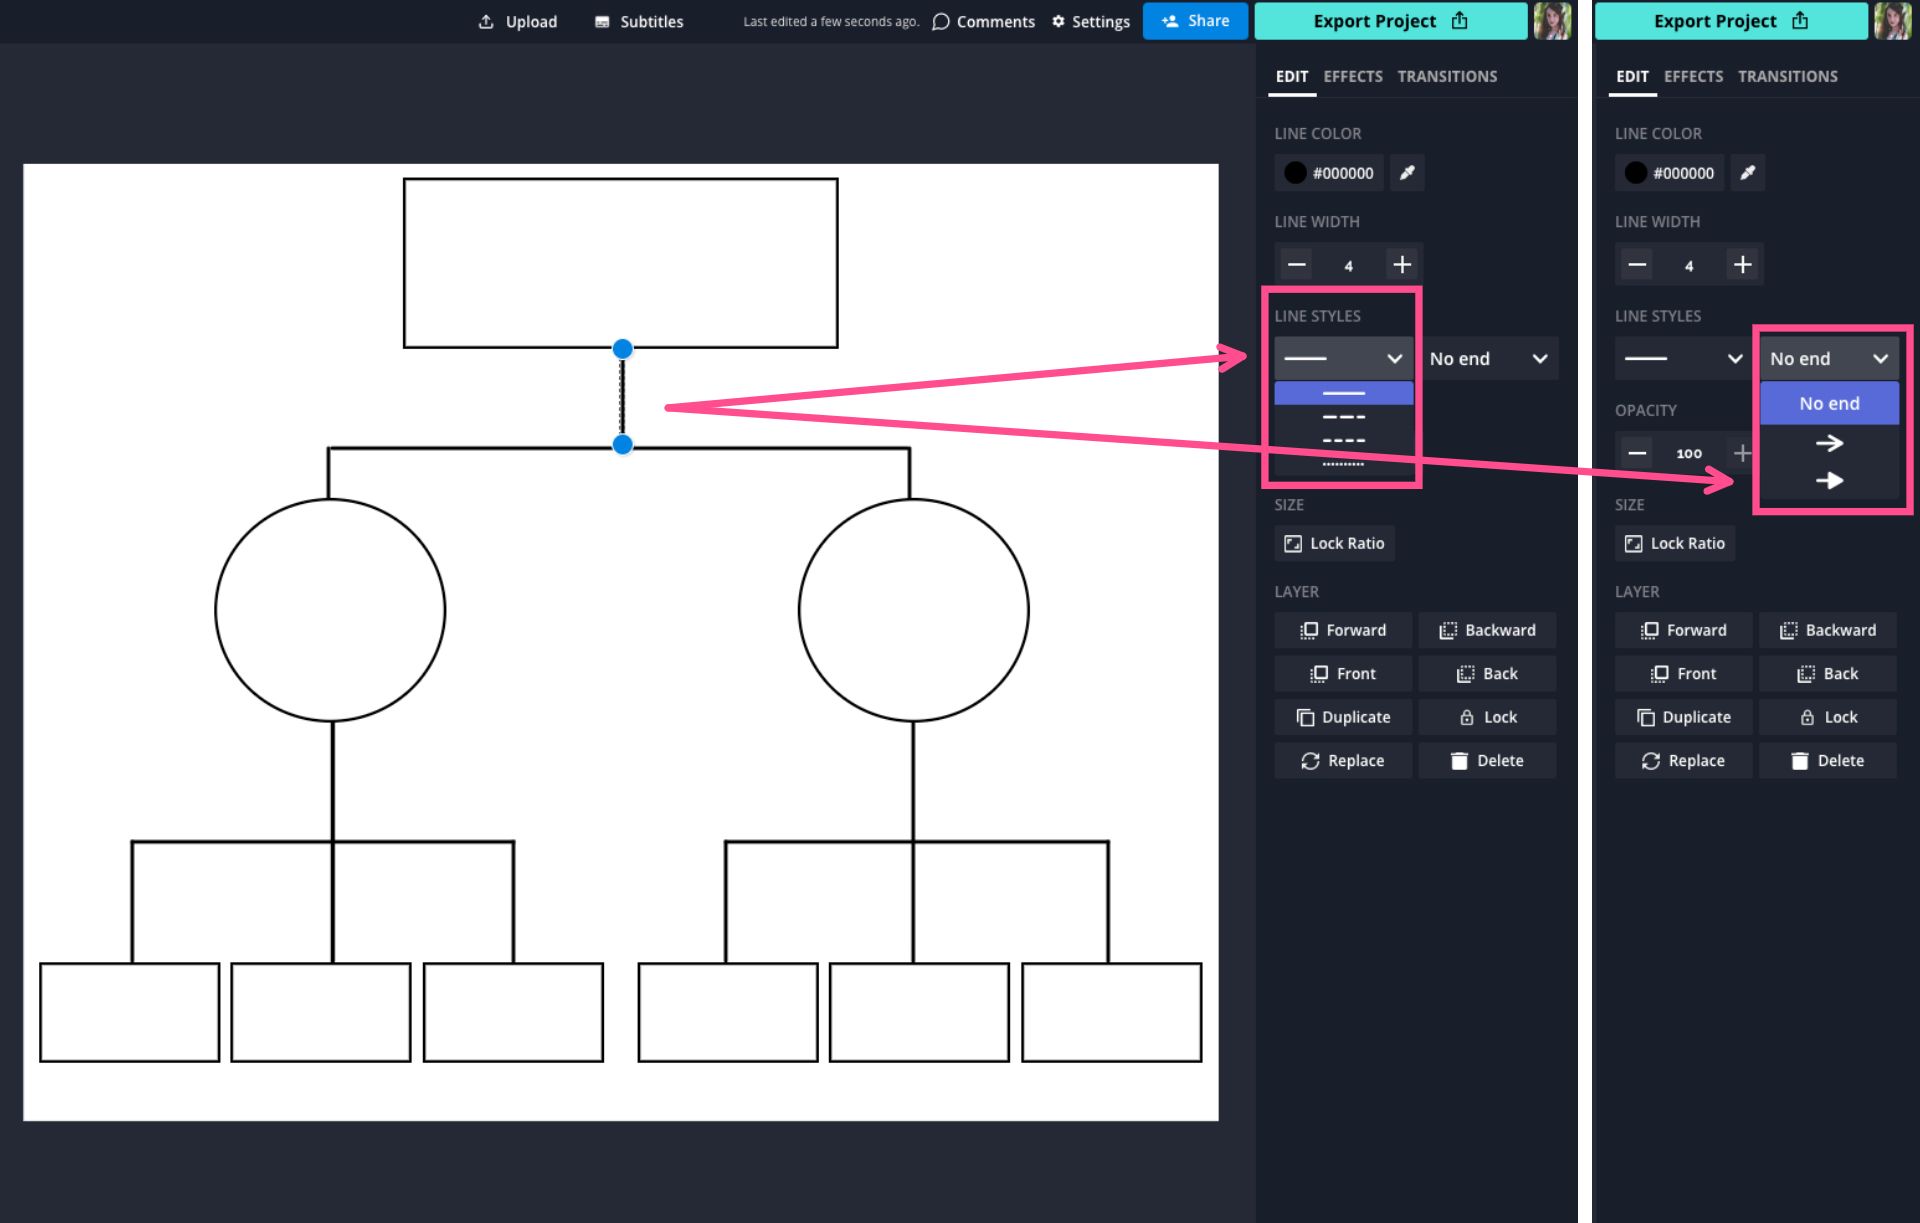The height and width of the screenshot is (1223, 1920).
Task: Switch to the EFFECTS tab
Action: [x=1350, y=77]
